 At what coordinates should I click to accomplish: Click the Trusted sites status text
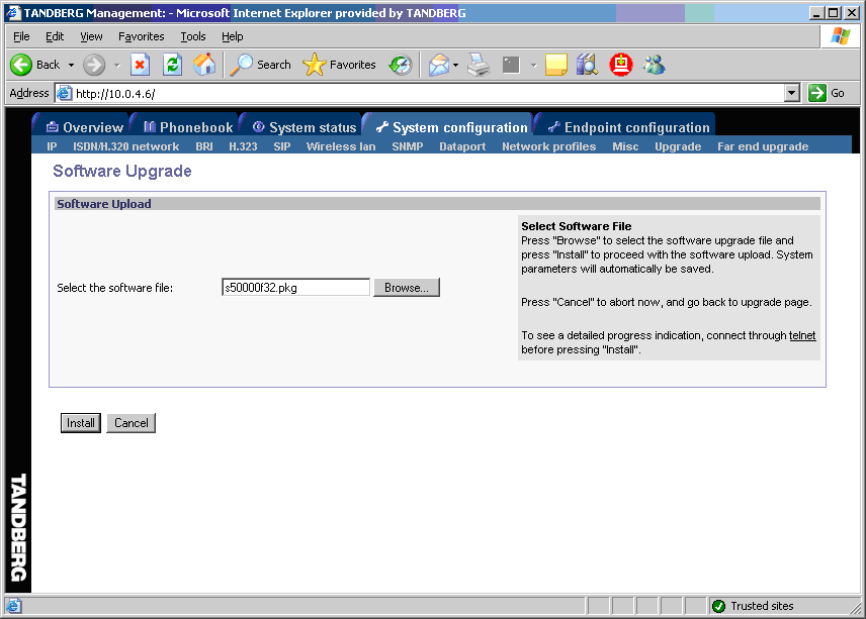(762, 606)
